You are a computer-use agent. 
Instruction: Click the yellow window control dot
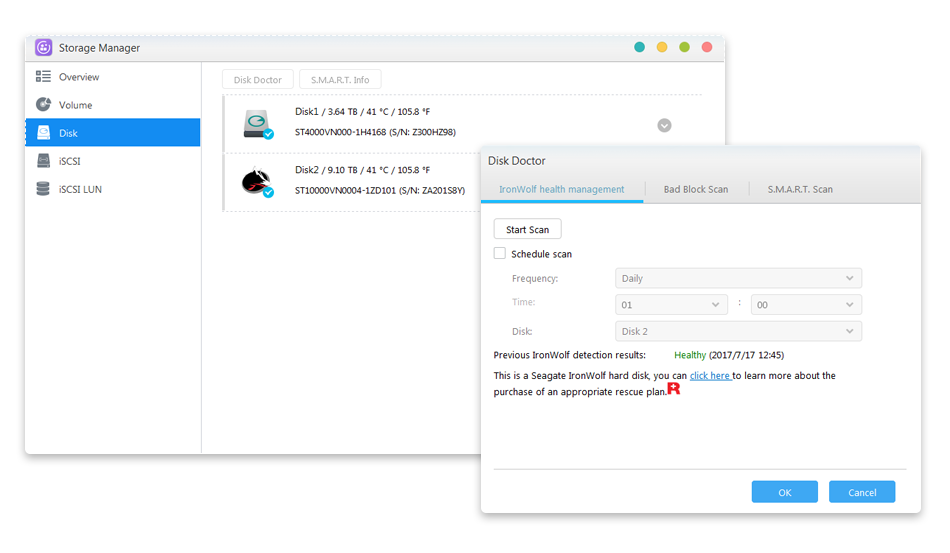662,47
